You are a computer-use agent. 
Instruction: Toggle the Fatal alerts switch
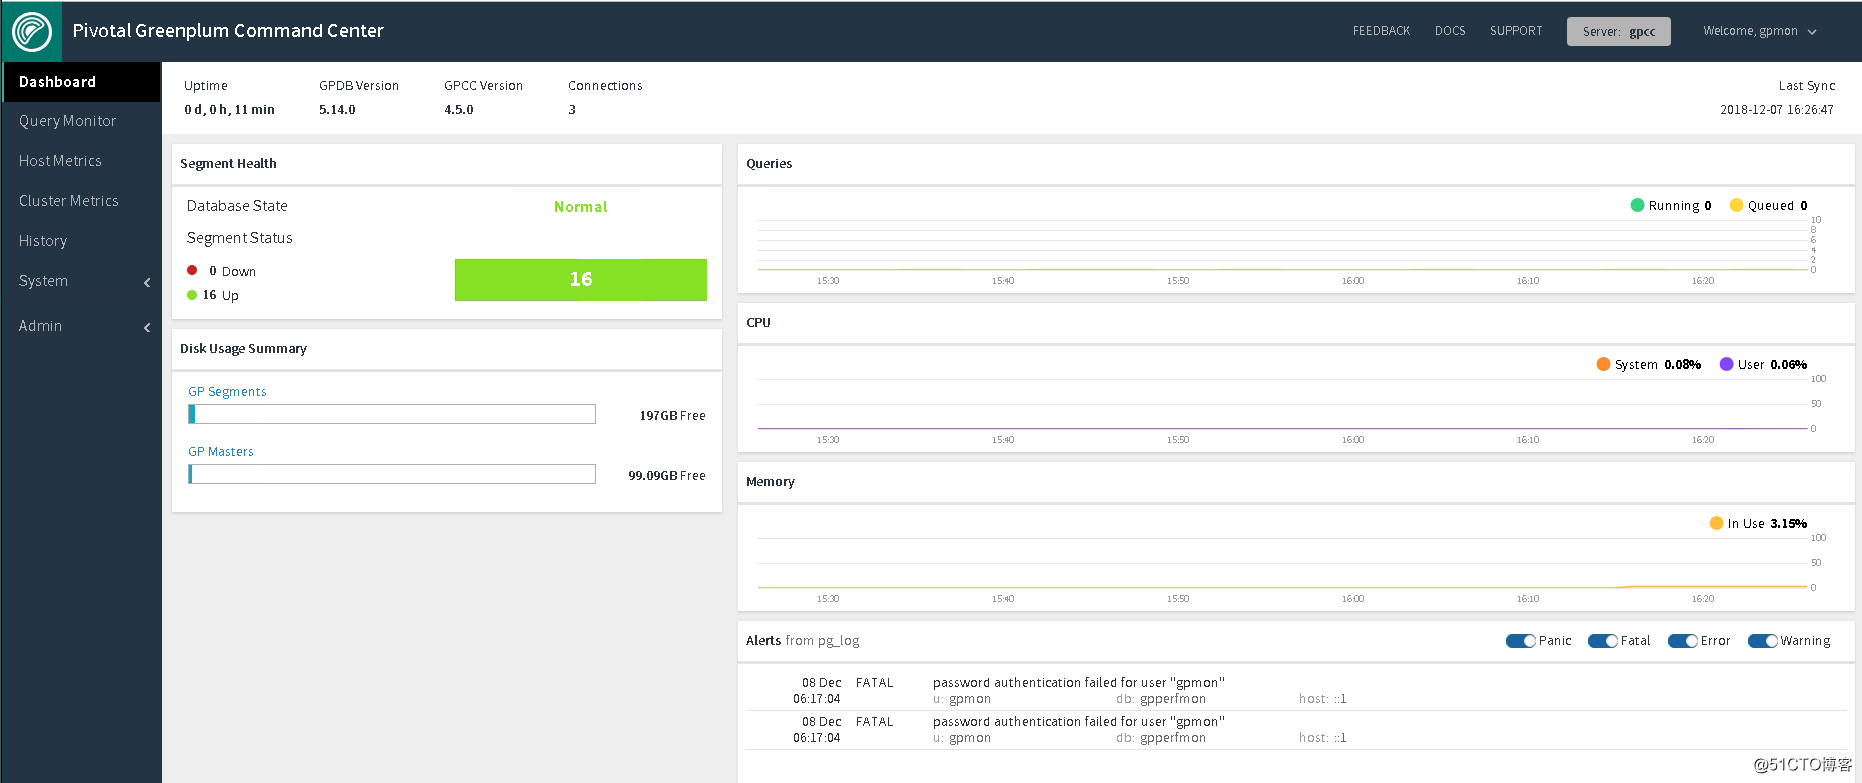[x=1602, y=641]
